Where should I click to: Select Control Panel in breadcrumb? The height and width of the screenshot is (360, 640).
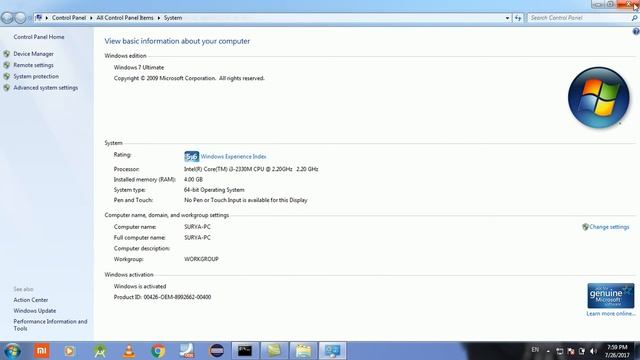[x=69, y=18]
